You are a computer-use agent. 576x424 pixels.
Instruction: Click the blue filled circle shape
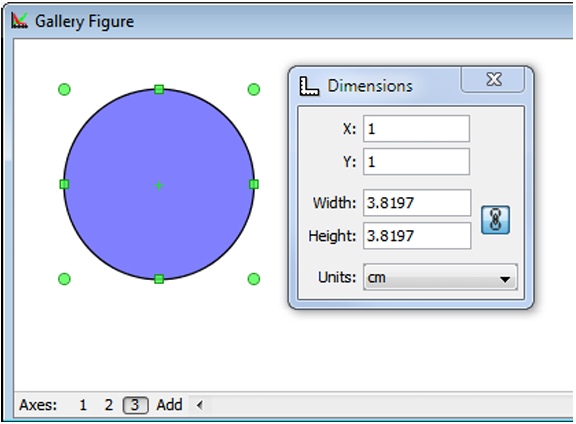[159, 184]
